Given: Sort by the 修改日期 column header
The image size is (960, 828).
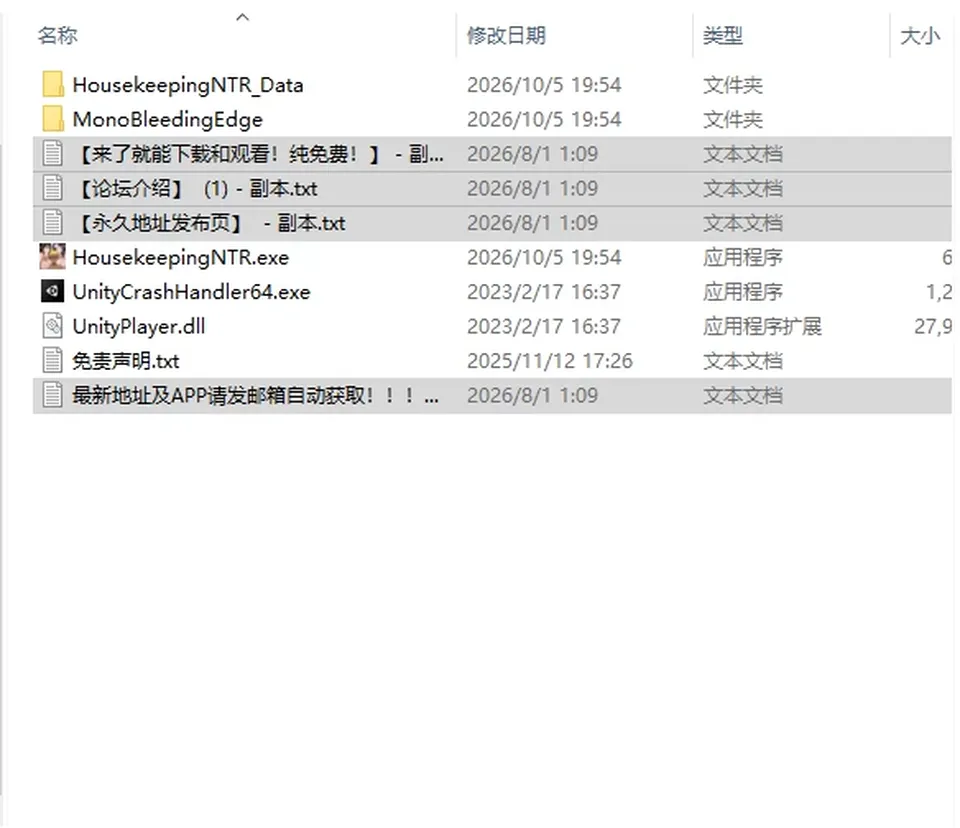Looking at the screenshot, I should click(x=506, y=36).
